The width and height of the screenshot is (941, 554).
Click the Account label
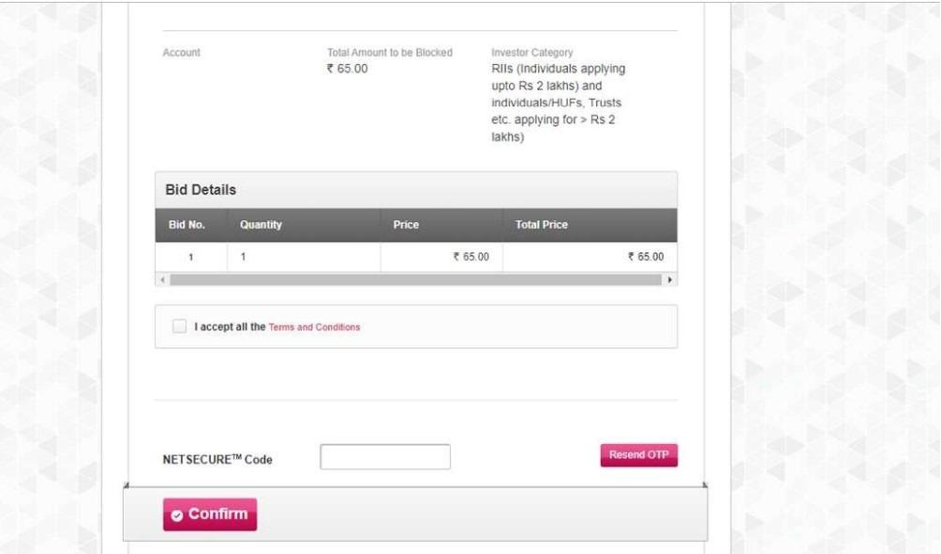tap(181, 52)
